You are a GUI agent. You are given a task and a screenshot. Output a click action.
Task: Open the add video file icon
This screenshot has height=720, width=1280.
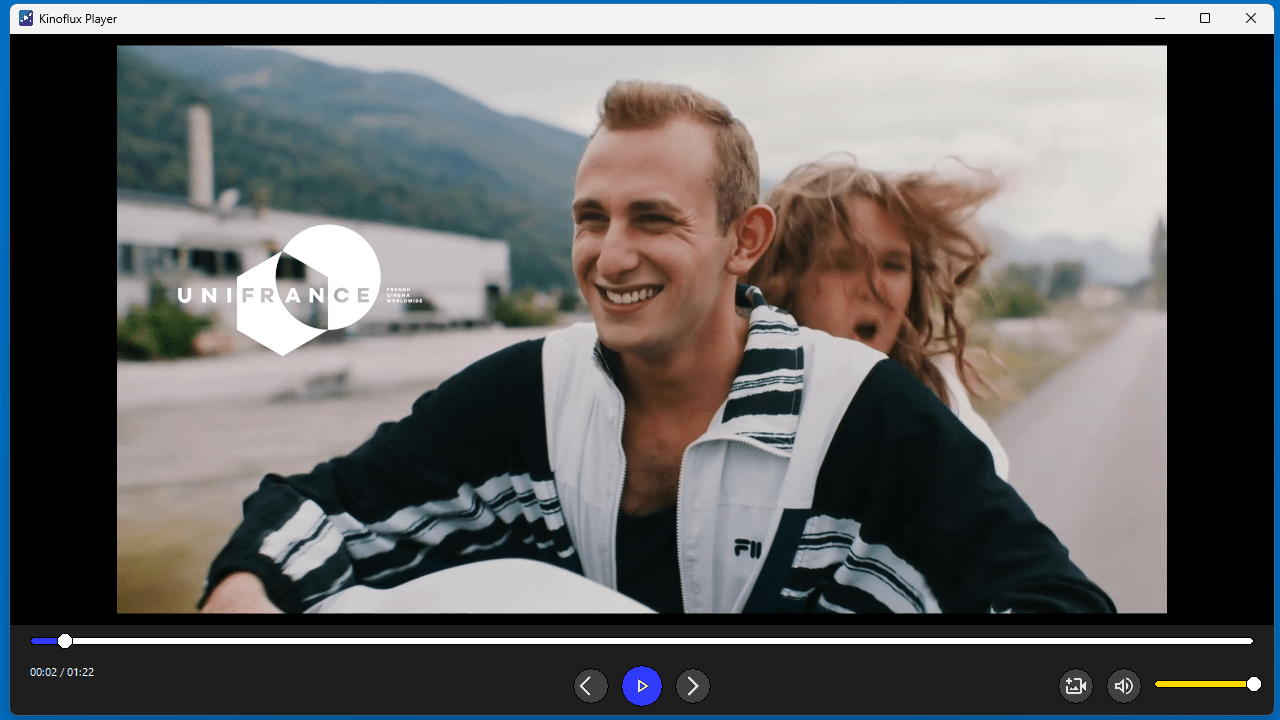pyautogui.click(x=1076, y=686)
